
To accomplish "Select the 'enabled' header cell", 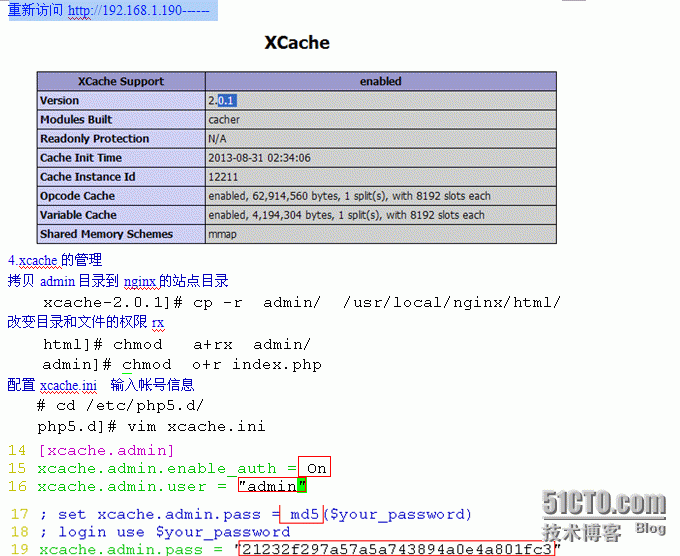I will [x=380, y=82].
